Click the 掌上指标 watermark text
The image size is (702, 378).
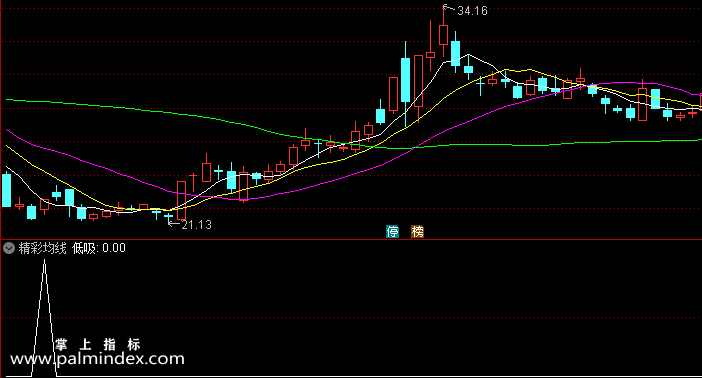(98, 344)
